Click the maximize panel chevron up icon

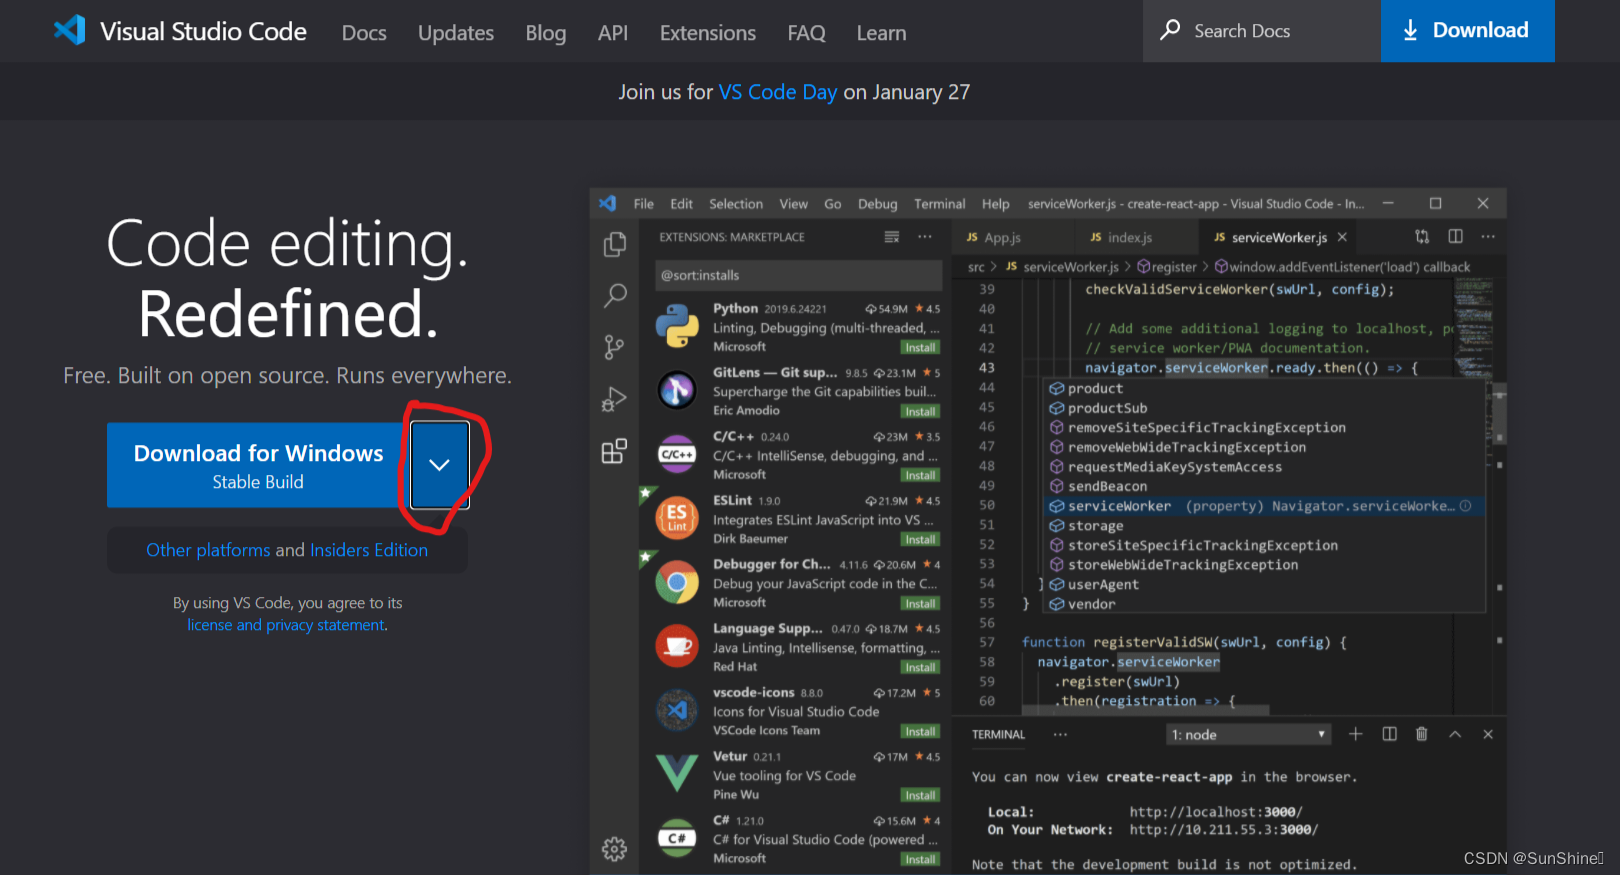(x=1455, y=734)
